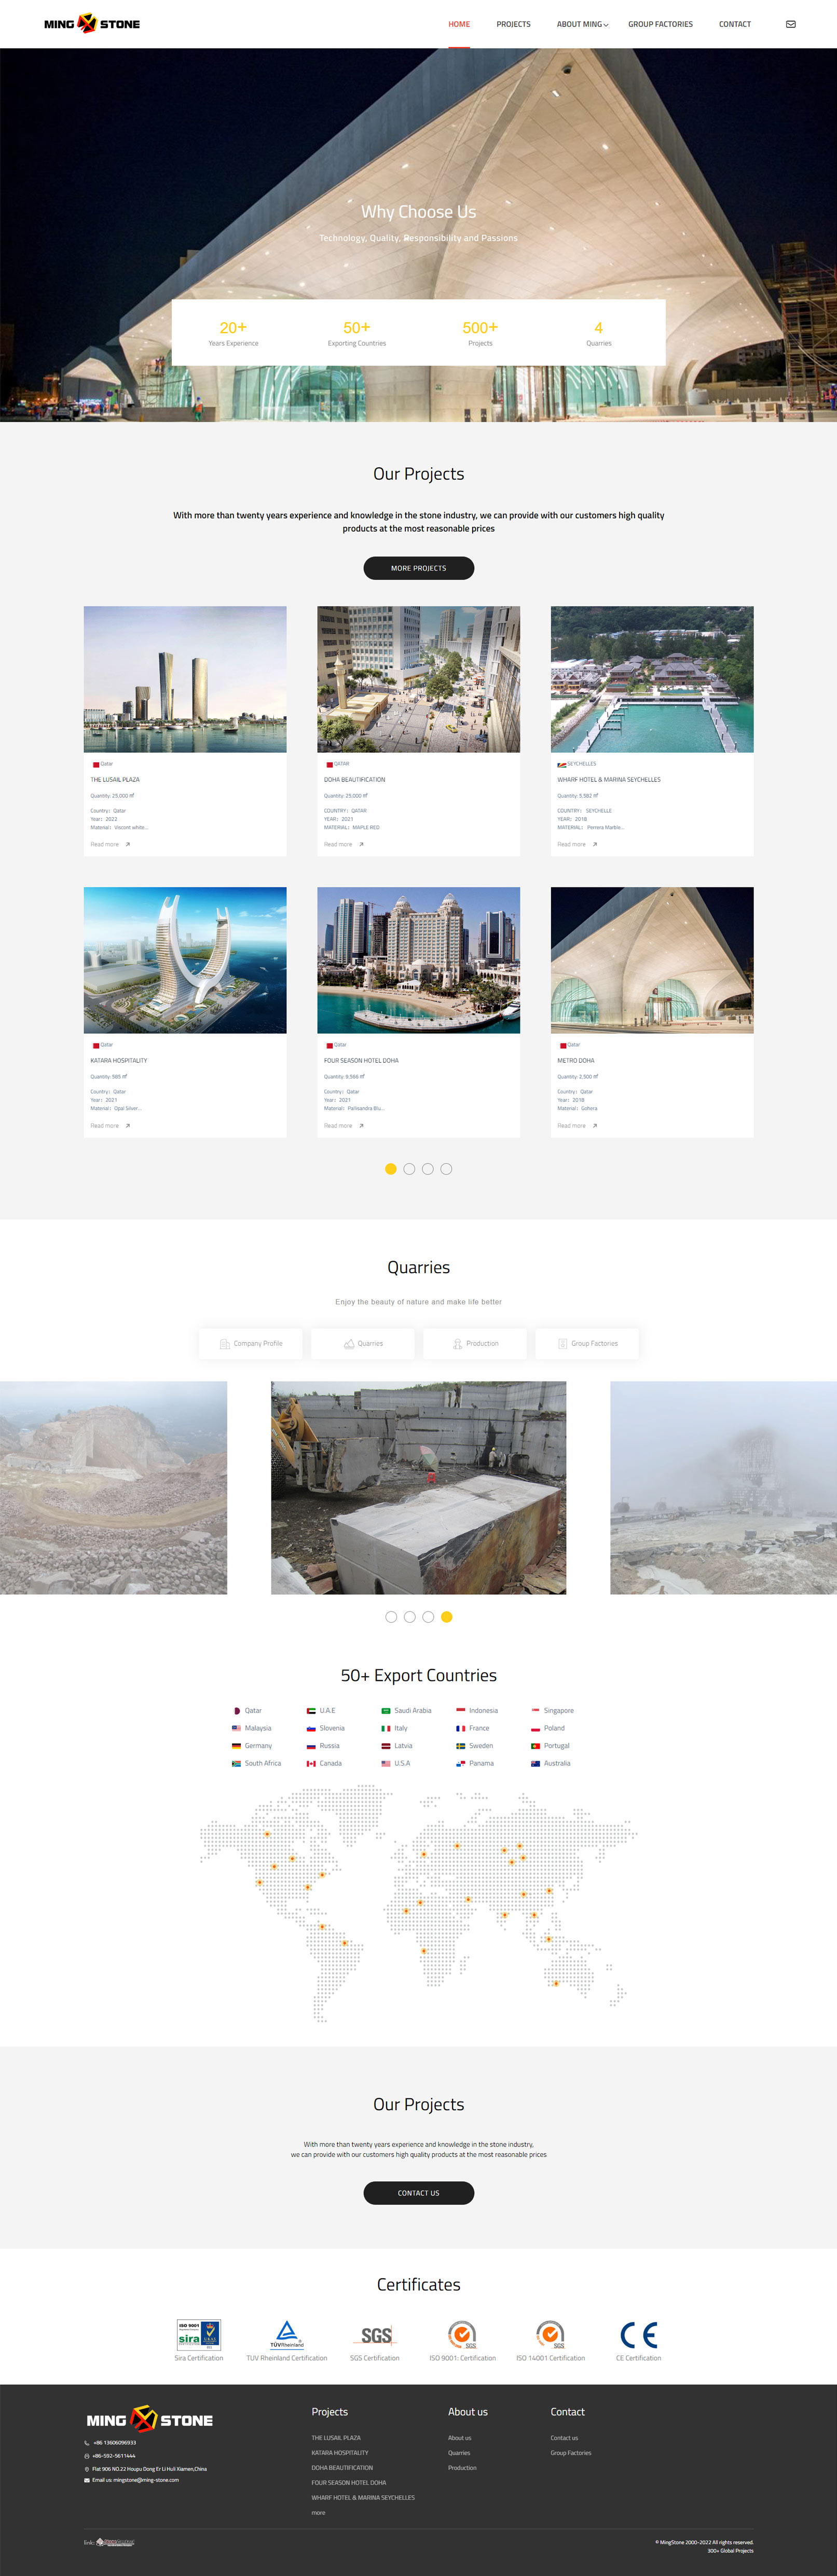Click the Company Profile tab under Quarries
The height and width of the screenshot is (2576, 837).
251,1343
